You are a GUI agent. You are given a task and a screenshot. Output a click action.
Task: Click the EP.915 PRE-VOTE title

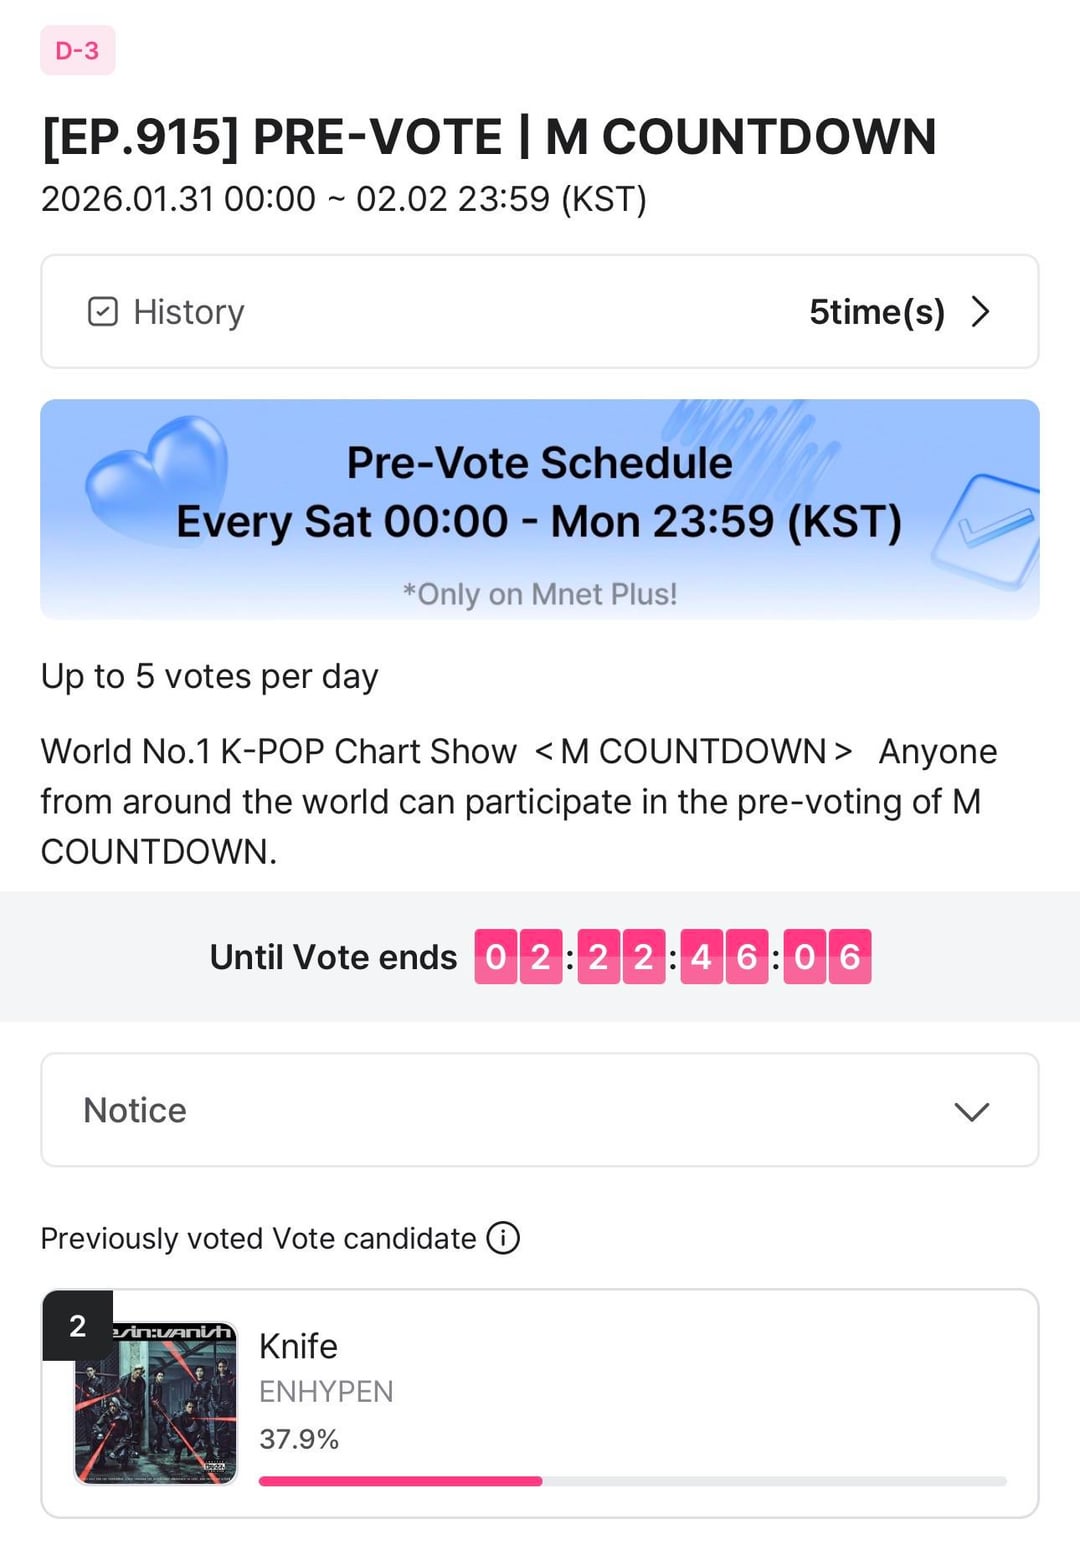click(488, 137)
